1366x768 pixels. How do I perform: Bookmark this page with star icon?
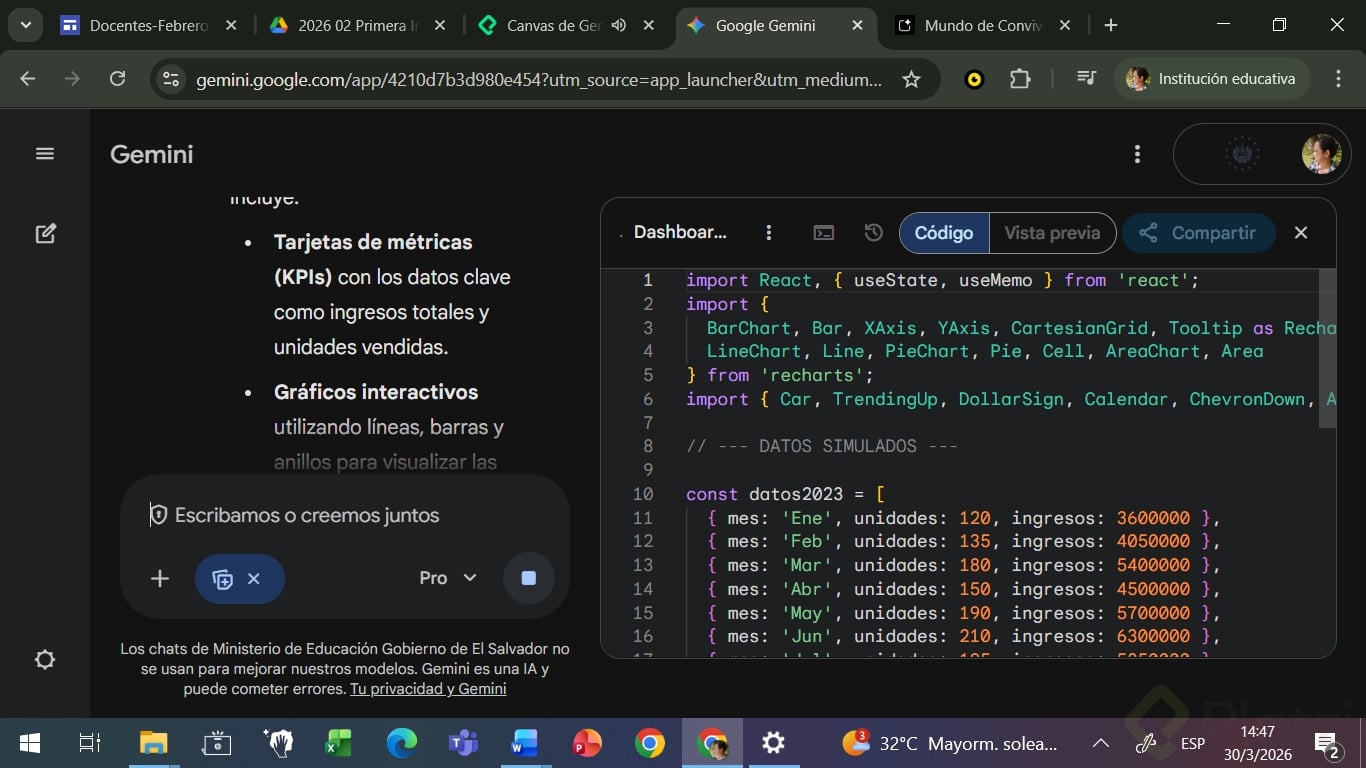911,79
